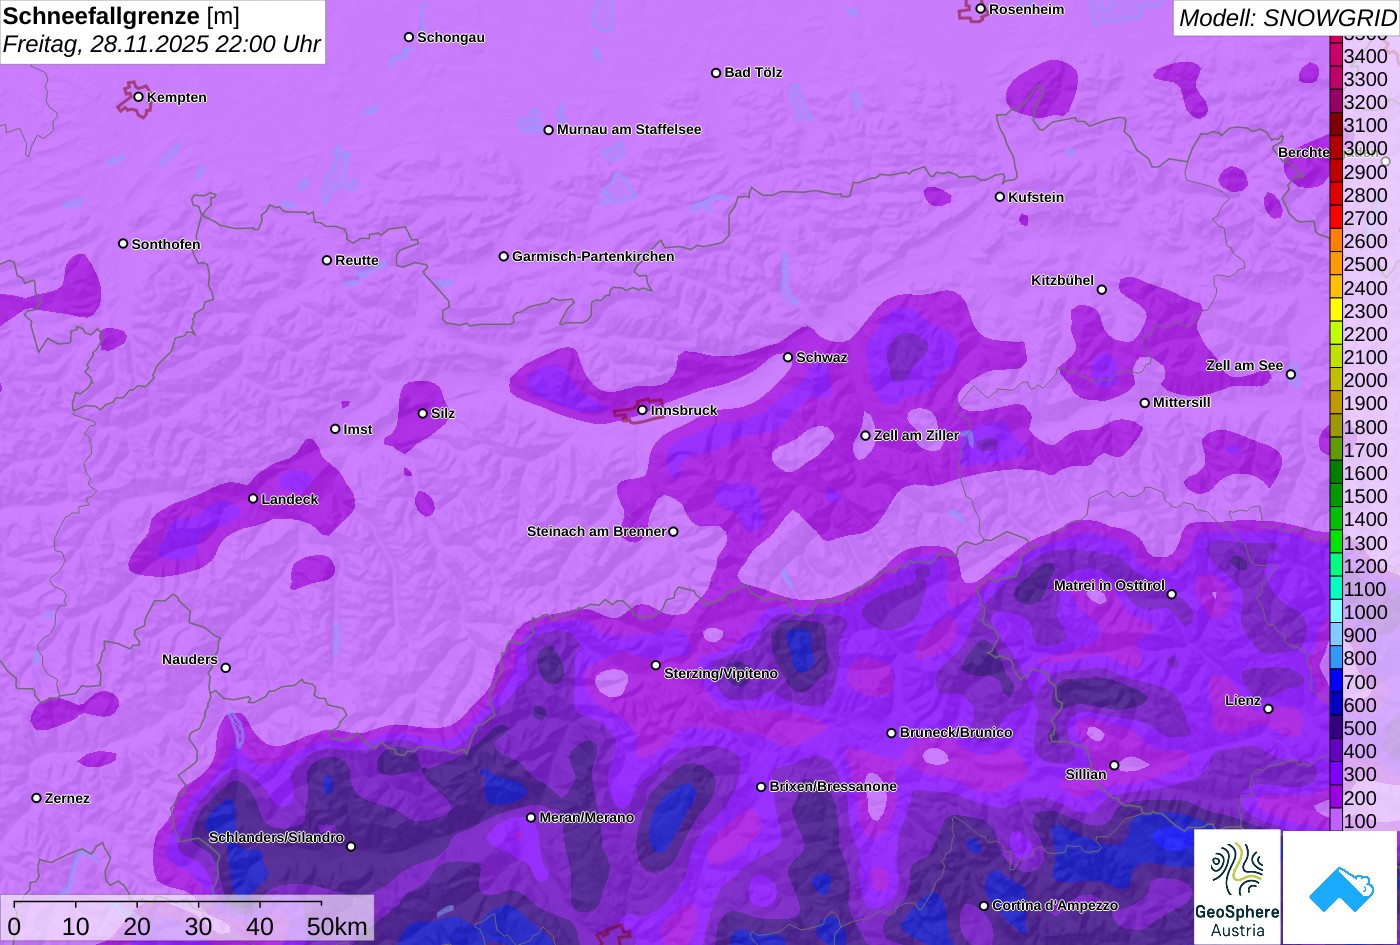Click the Garmisch-Partenkirchen marker dot
Screen dimensions: 1400x945
(x=504, y=256)
